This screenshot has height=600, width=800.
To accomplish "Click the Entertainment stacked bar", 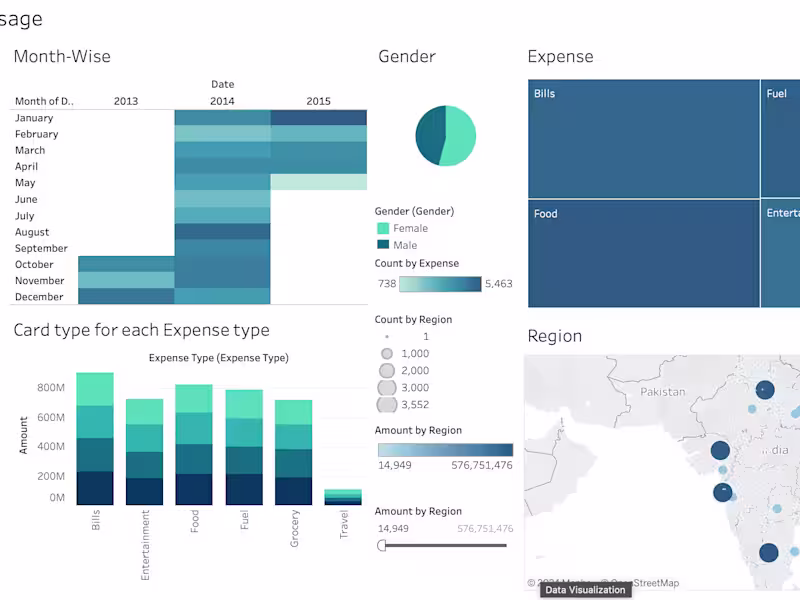I will click(x=144, y=452).
